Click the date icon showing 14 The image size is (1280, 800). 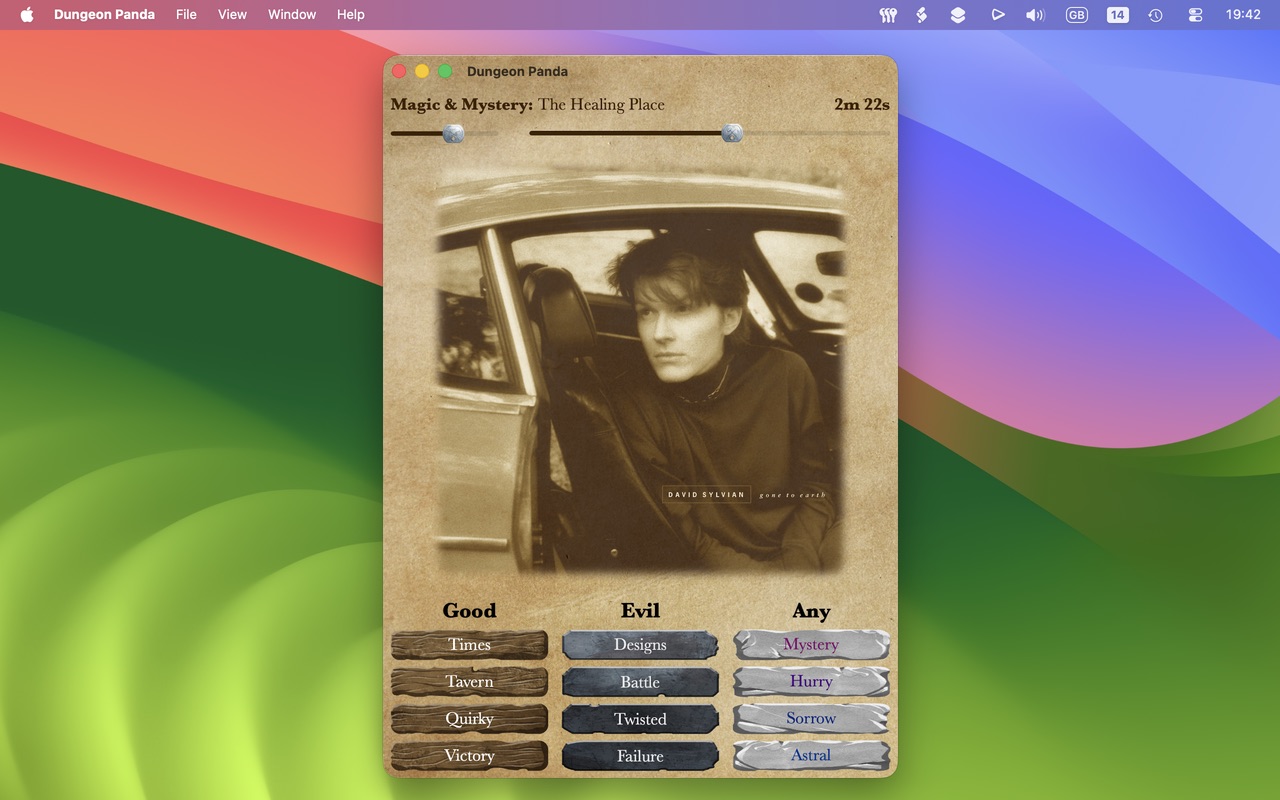click(x=1117, y=15)
